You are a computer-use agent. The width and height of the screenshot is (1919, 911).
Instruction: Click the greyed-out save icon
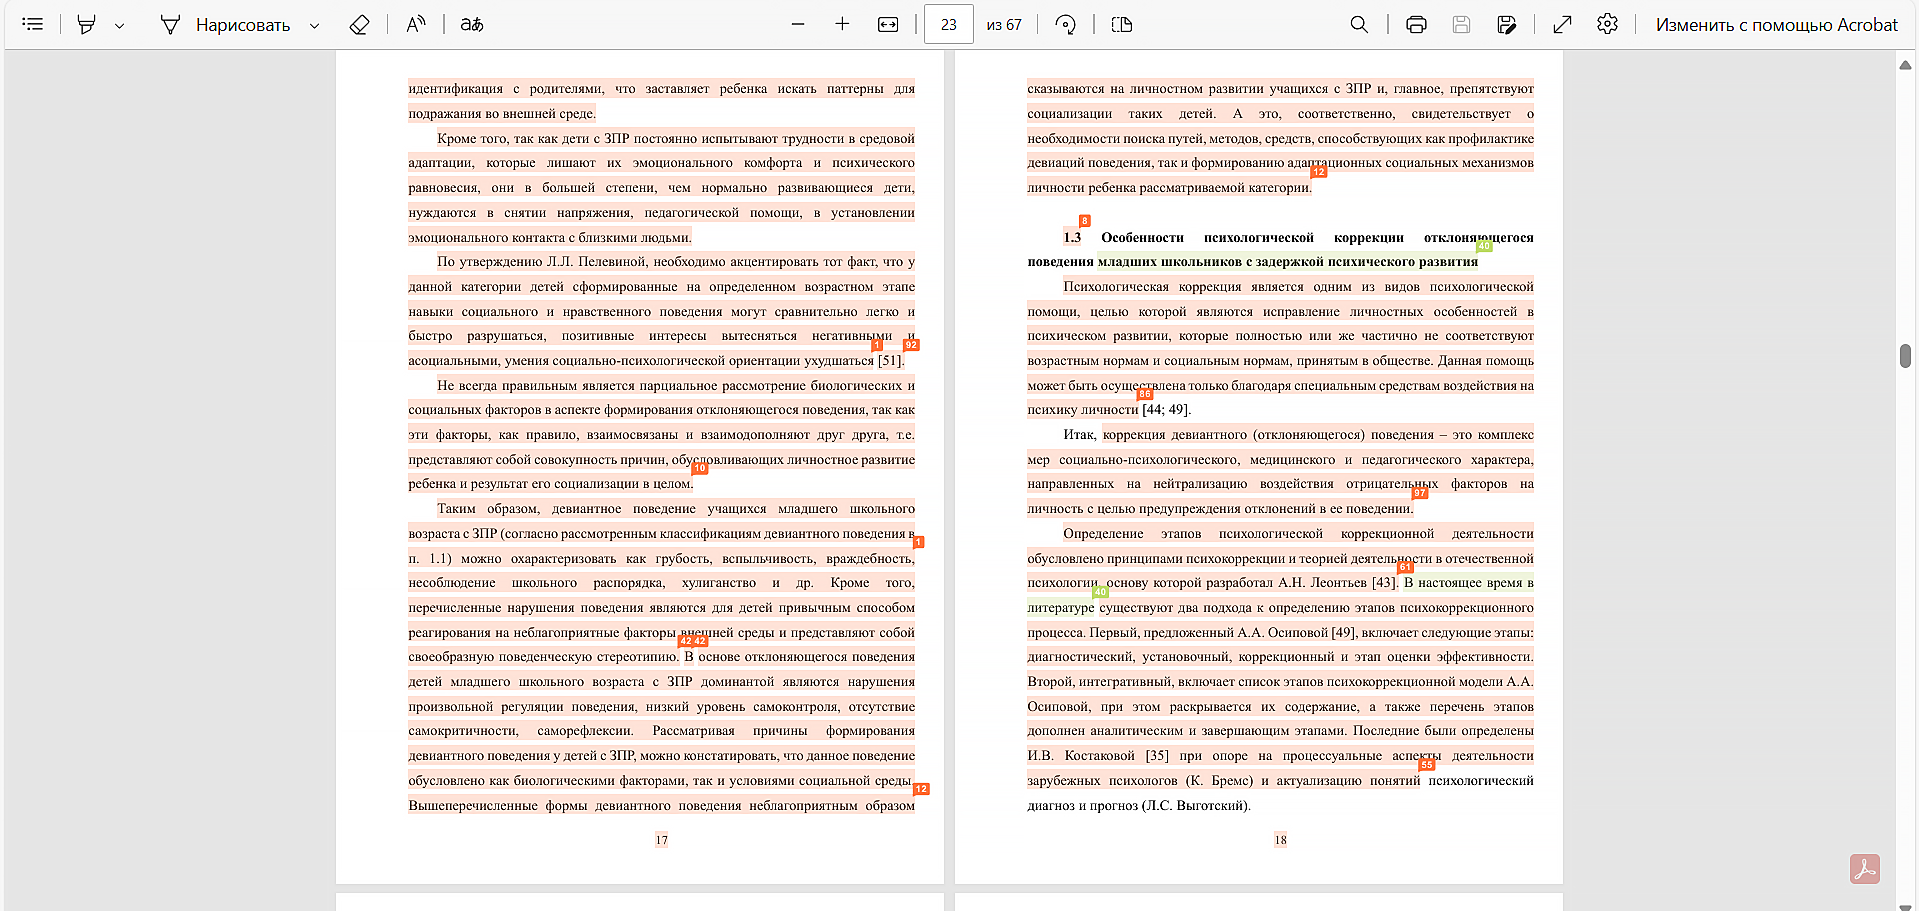1461,24
